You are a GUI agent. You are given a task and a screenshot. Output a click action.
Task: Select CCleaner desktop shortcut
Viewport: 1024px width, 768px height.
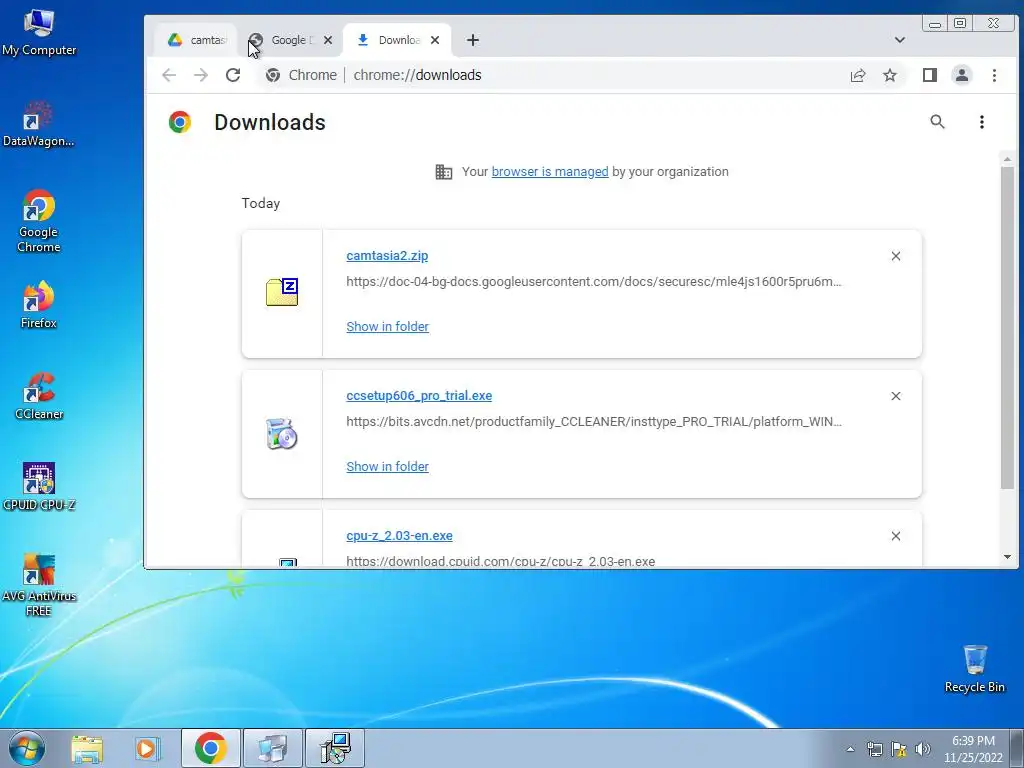point(39,396)
